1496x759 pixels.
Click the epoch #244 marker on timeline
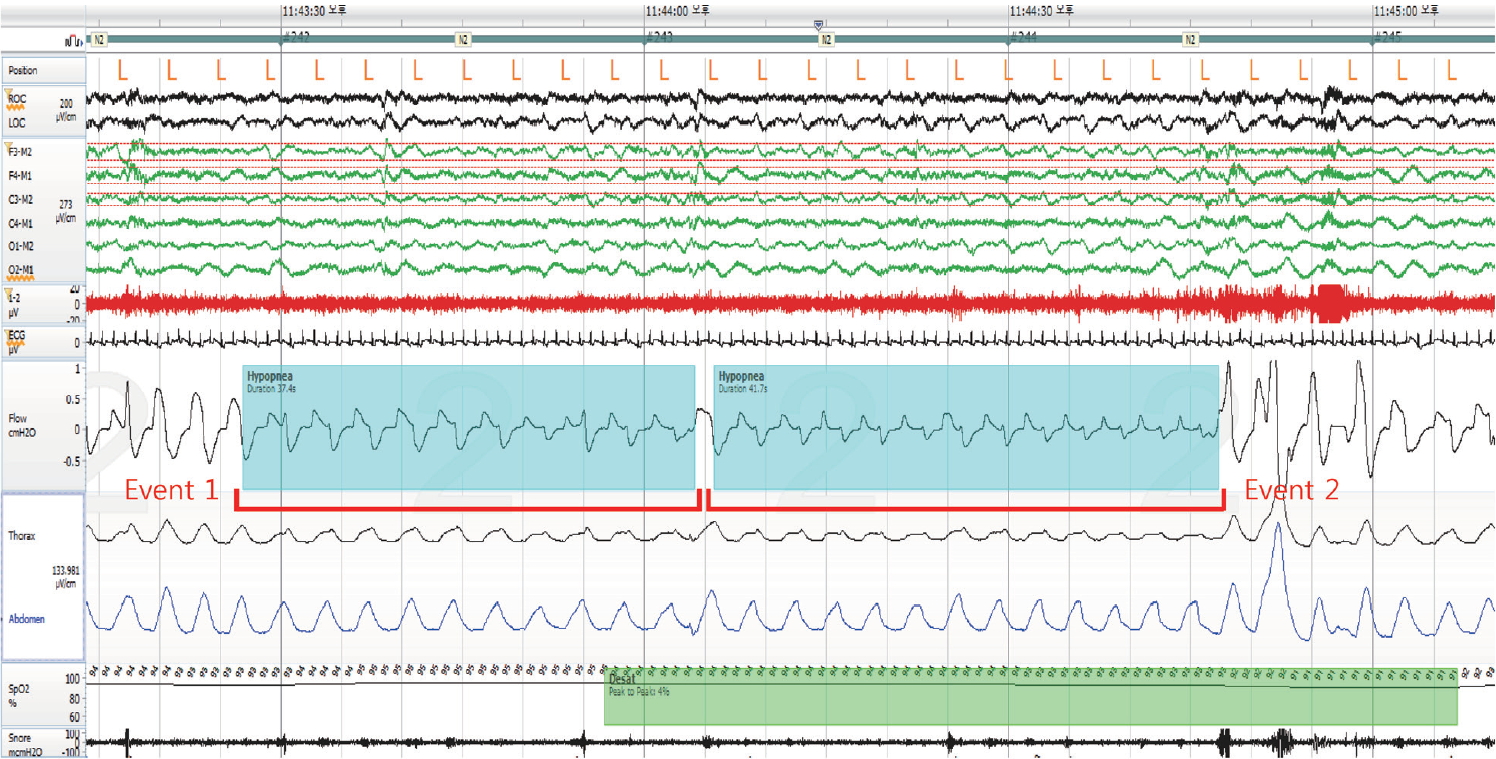point(1023,38)
